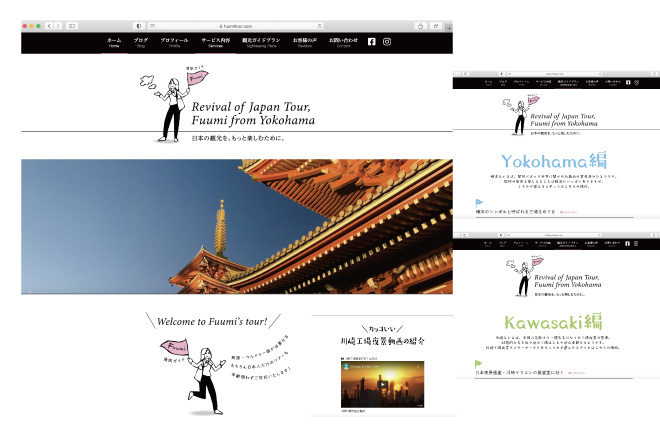This screenshot has width=660, height=440.
Task: Reload the page using address bar icon
Action: click(x=320, y=25)
